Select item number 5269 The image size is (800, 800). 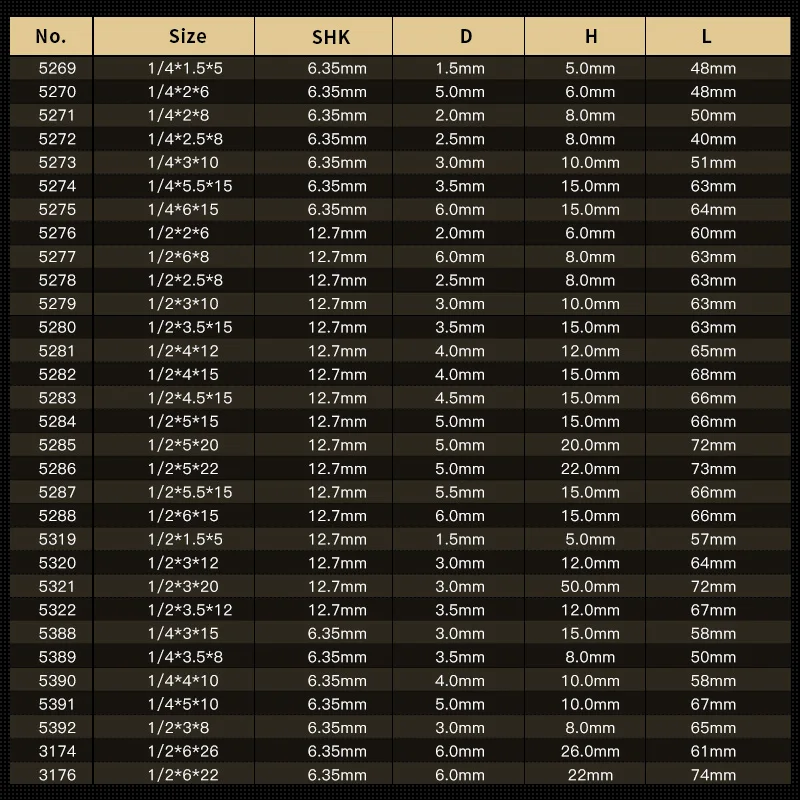(x=57, y=68)
